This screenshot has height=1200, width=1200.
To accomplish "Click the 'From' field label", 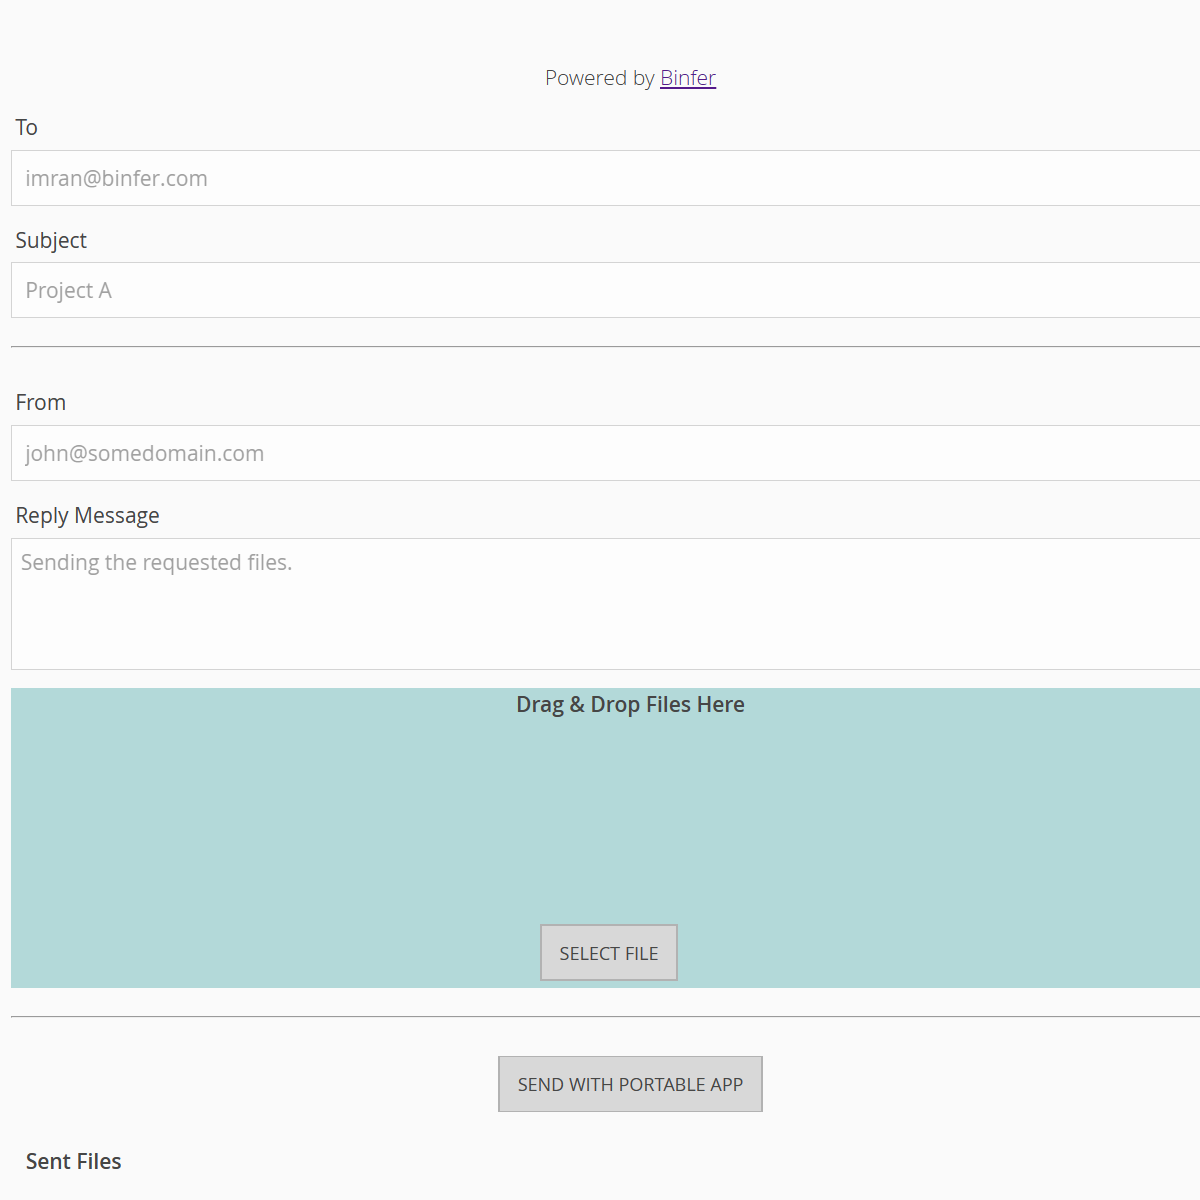I will (x=41, y=403).
